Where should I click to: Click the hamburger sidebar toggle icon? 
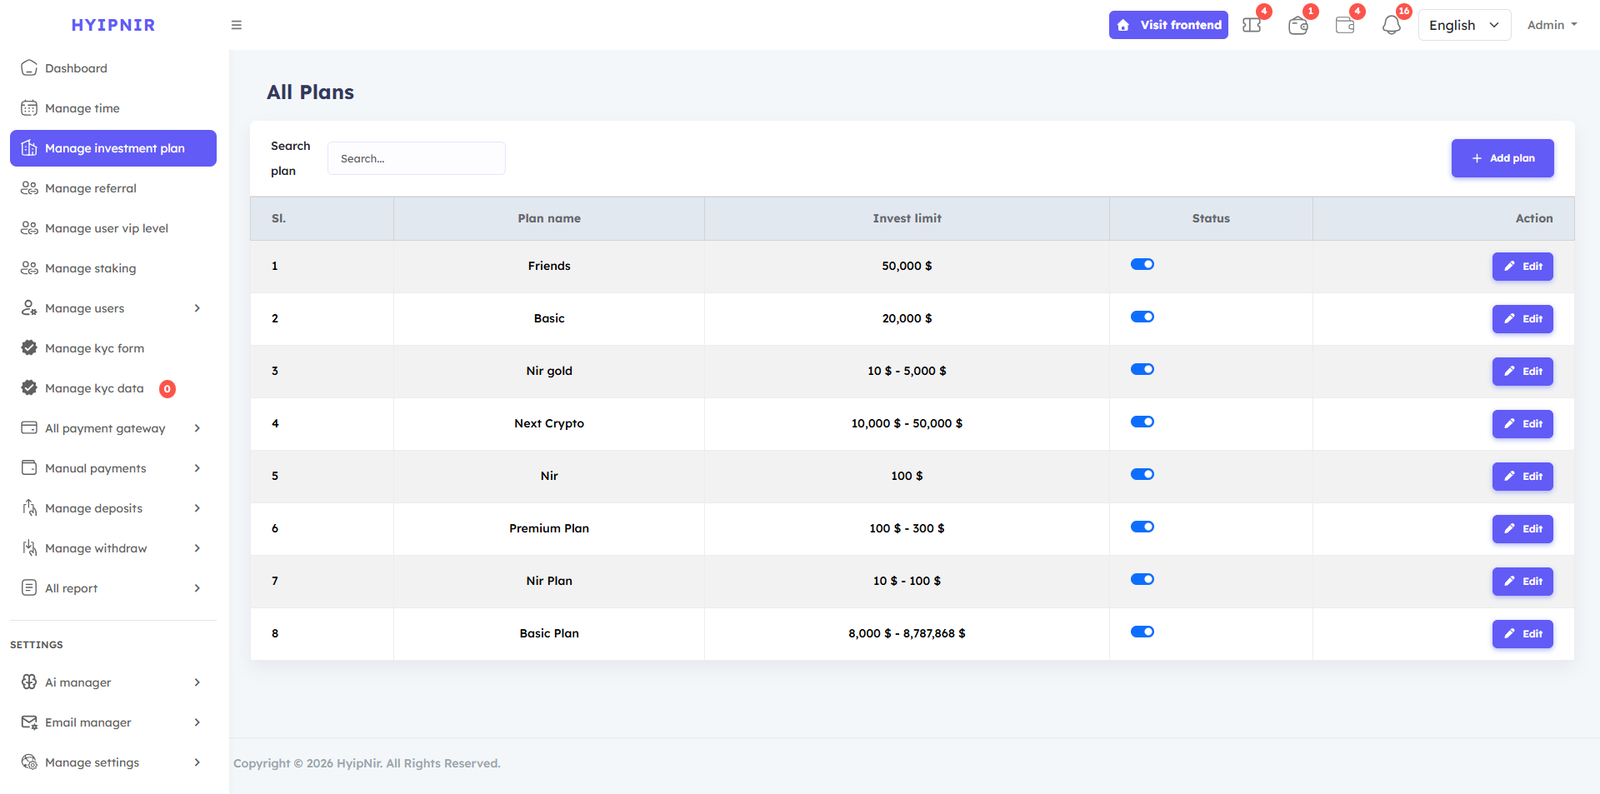pos(236,25)
